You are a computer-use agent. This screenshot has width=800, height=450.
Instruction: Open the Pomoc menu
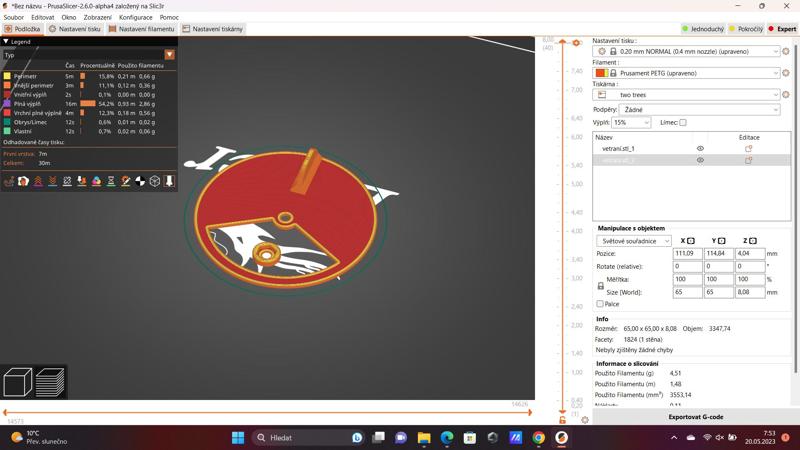tap(169, 17)
